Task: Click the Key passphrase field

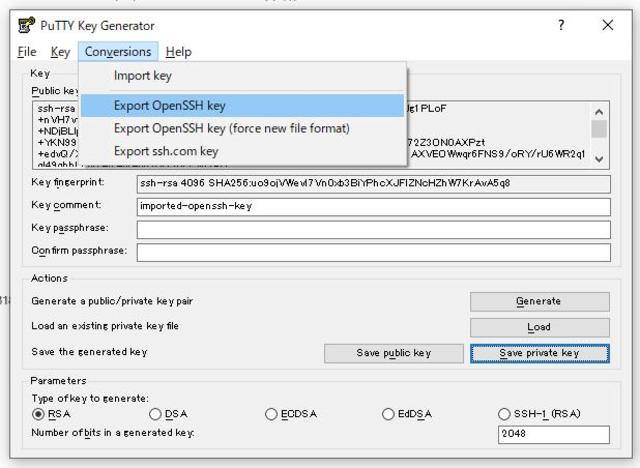Action: click(373, 230)
